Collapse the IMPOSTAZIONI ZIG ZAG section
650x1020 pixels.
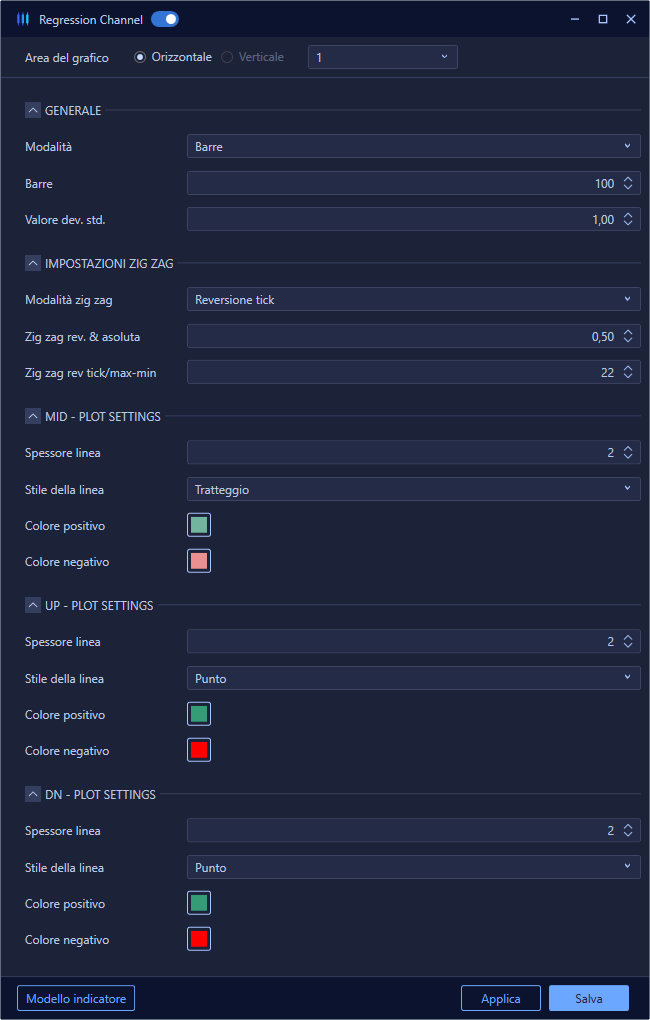(33, 263)
